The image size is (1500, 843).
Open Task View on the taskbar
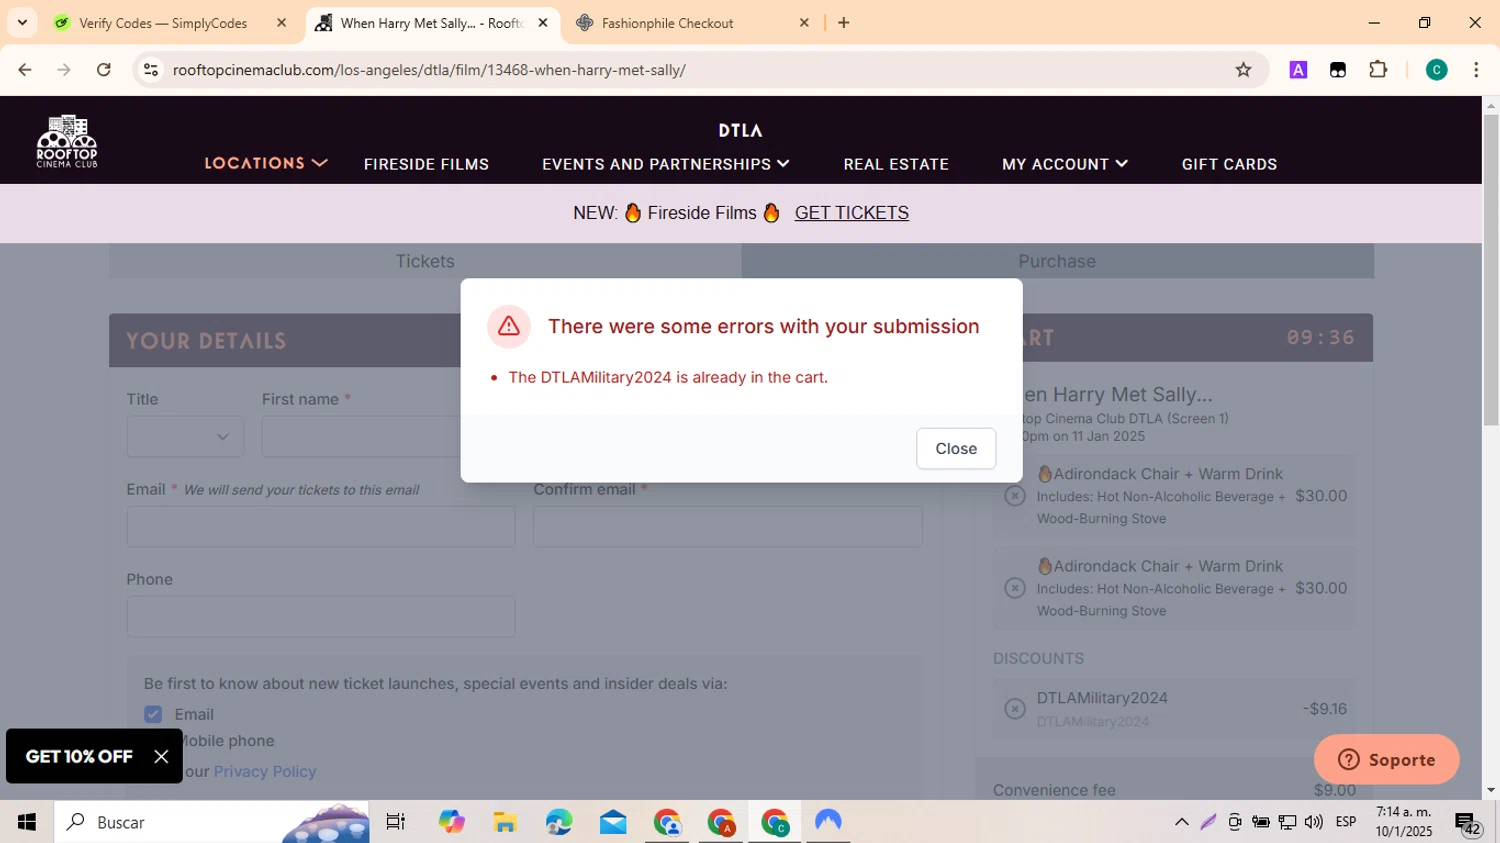[x=396, y=822]
